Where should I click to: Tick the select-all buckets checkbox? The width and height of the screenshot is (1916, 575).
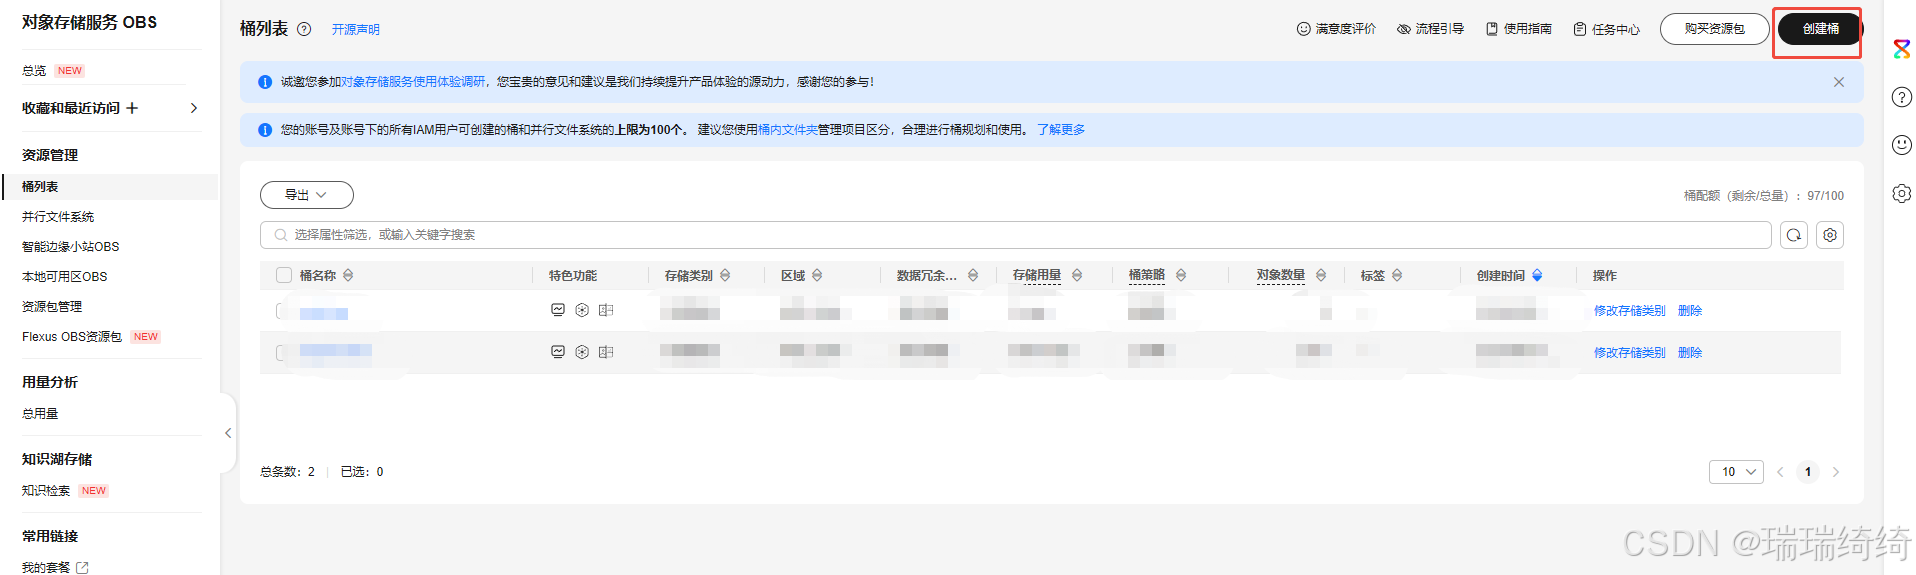284,275
